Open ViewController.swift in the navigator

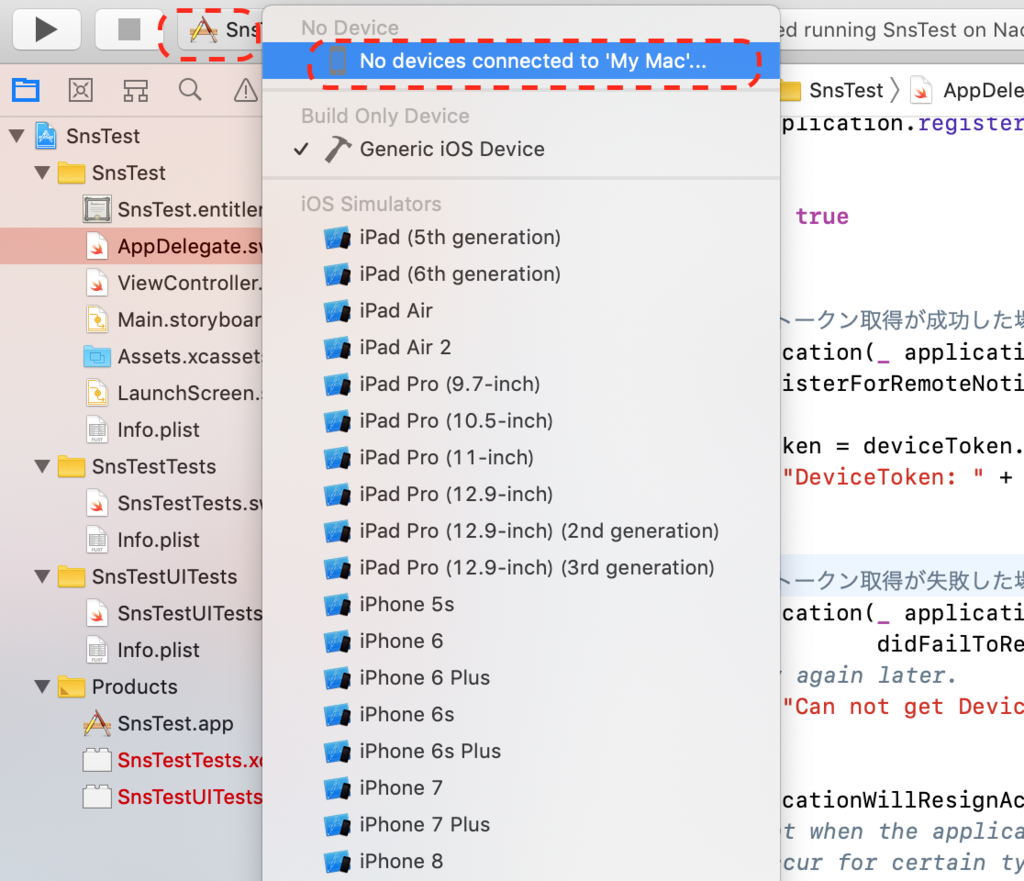tap(173, 283)
